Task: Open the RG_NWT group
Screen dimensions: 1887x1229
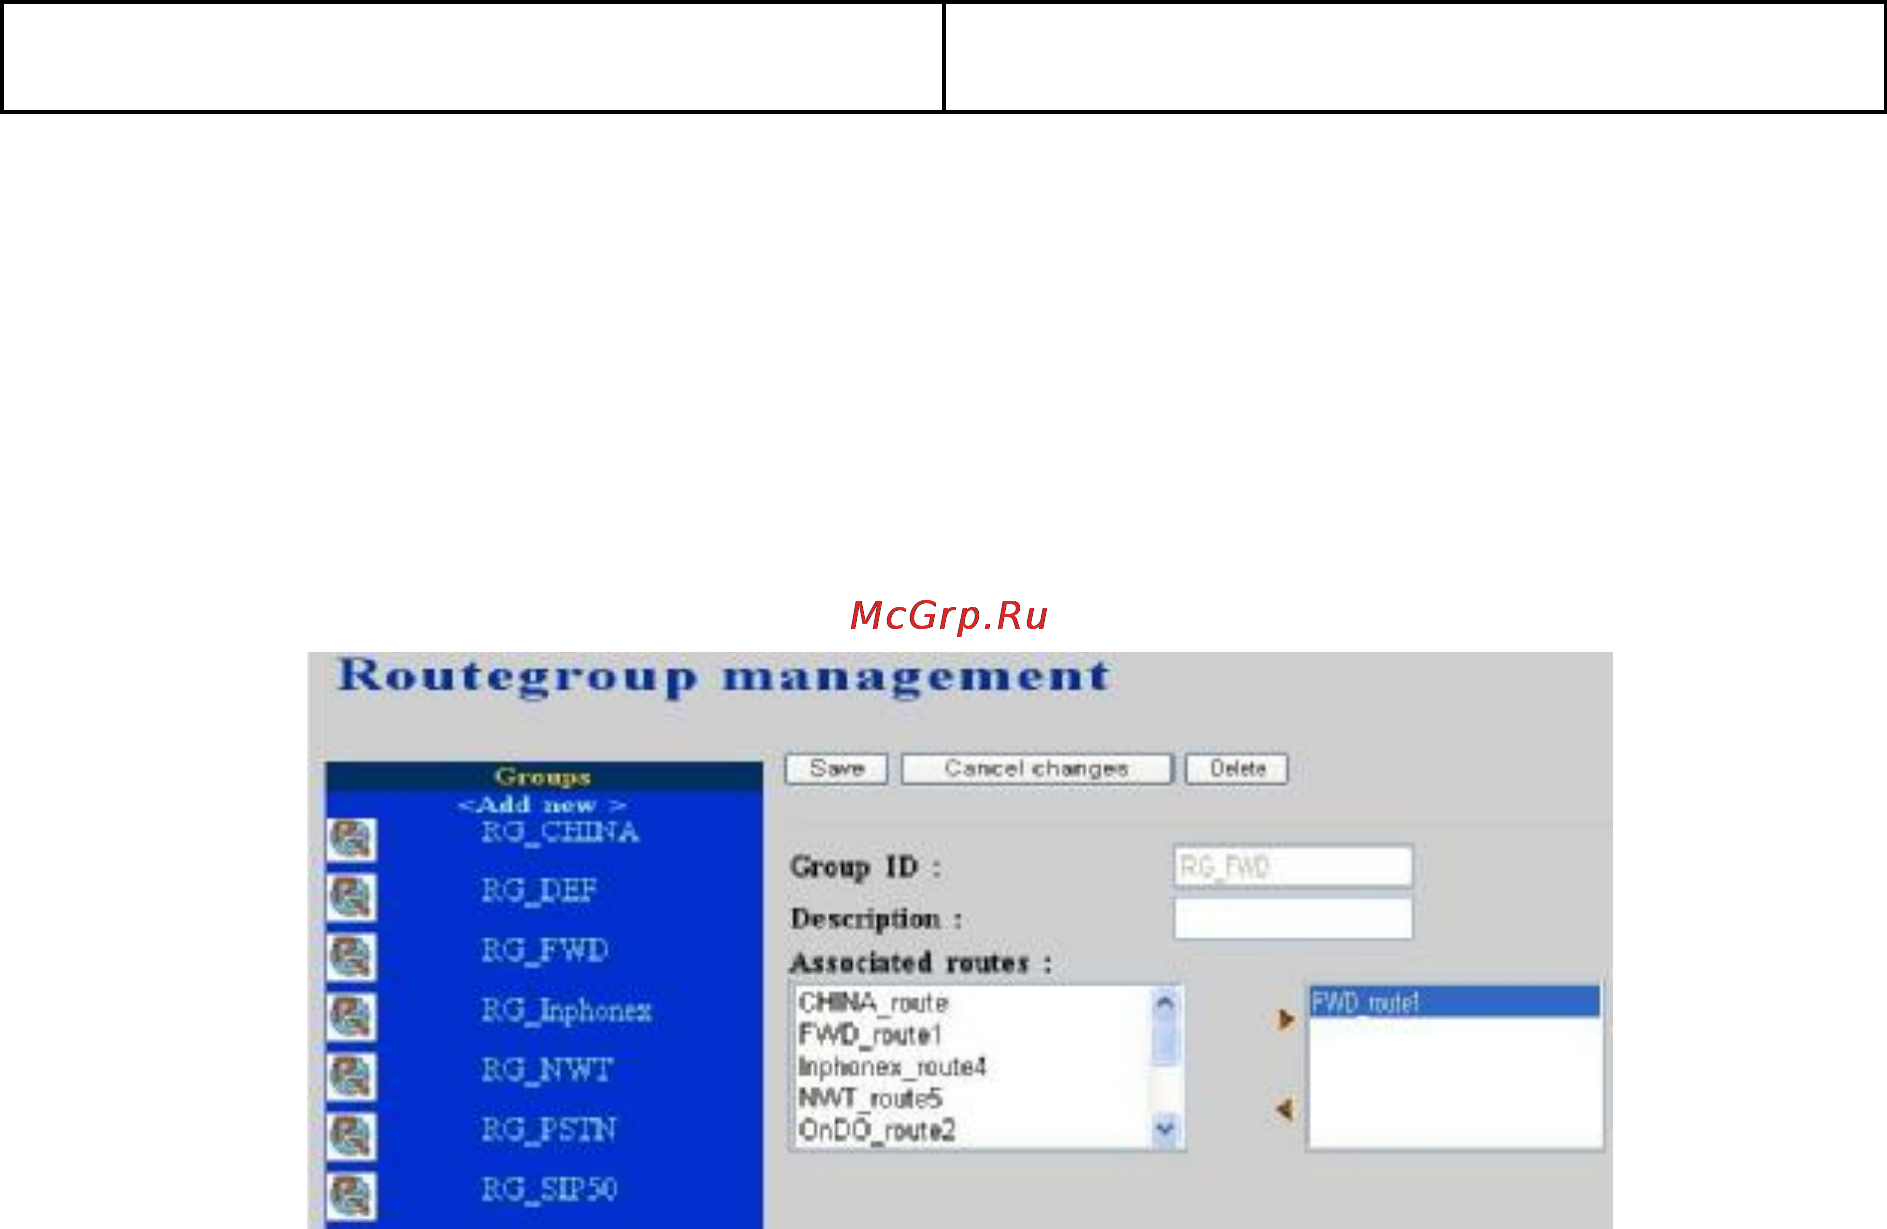Action: click(x=547, y=1070)
